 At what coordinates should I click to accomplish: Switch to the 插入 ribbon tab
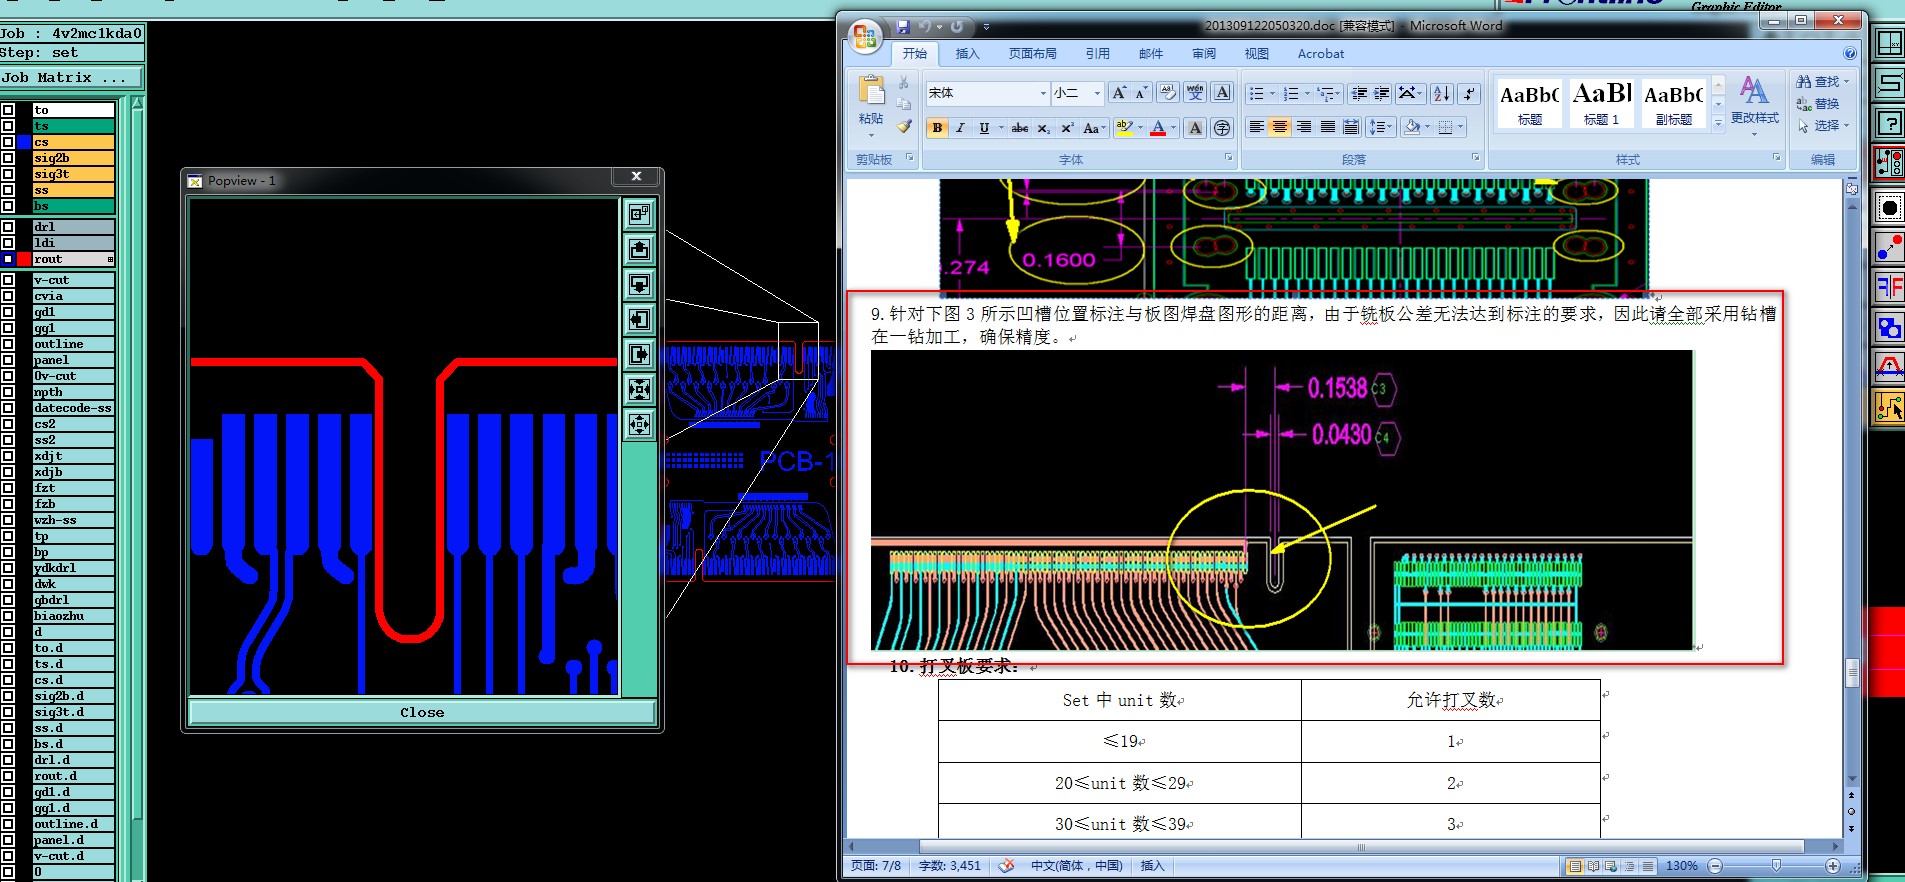967,54
